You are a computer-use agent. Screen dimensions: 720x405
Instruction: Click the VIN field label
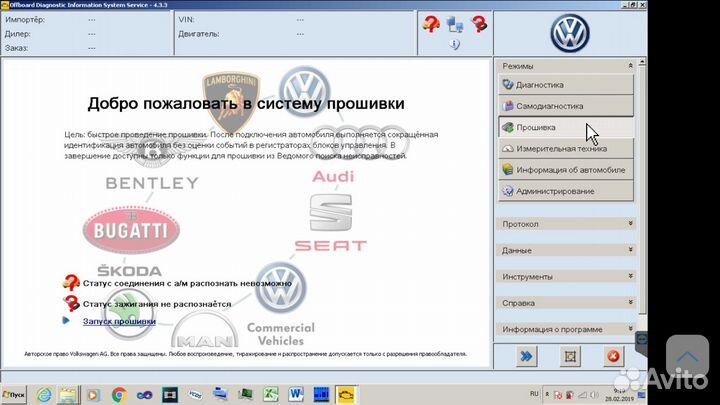click(x=186, y=20)
